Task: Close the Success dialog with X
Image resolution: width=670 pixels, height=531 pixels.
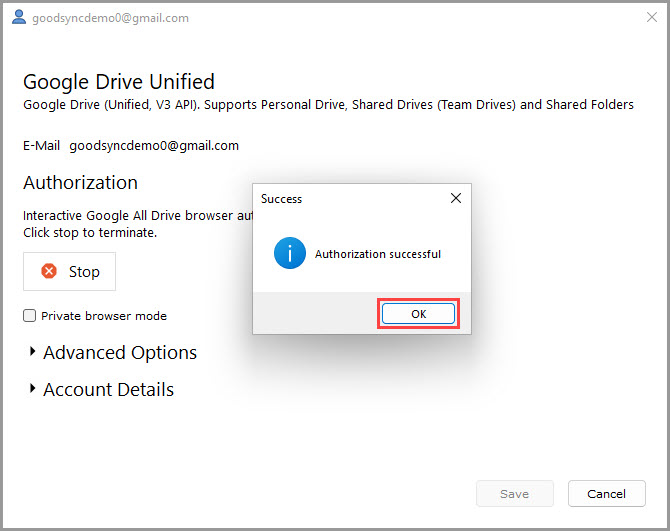Action: click(455, 198)
